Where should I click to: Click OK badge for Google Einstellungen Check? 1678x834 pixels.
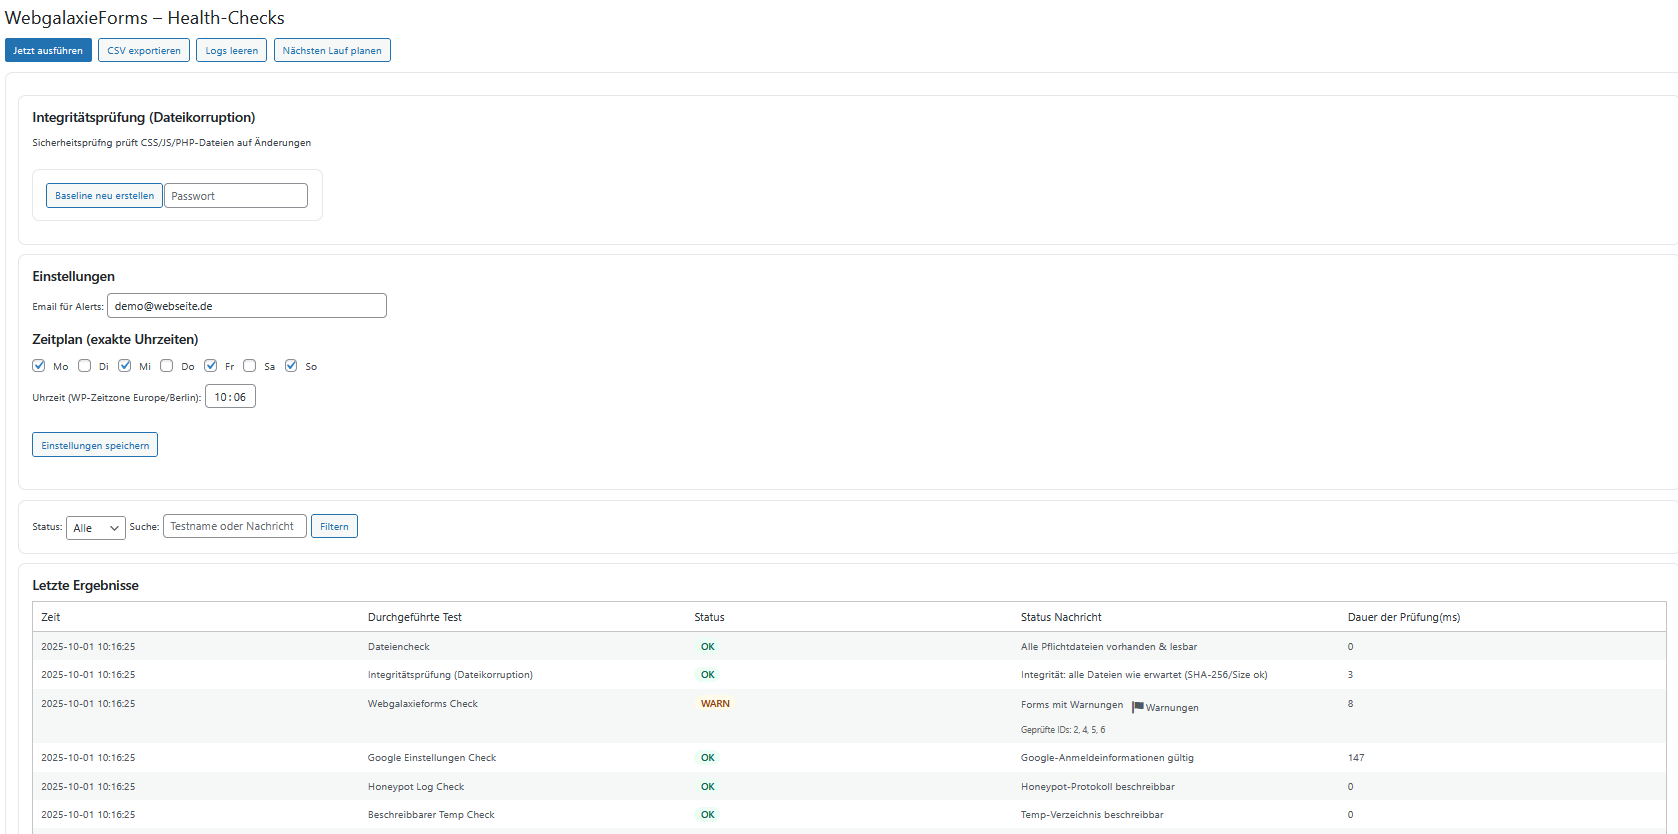pos(707,758)
